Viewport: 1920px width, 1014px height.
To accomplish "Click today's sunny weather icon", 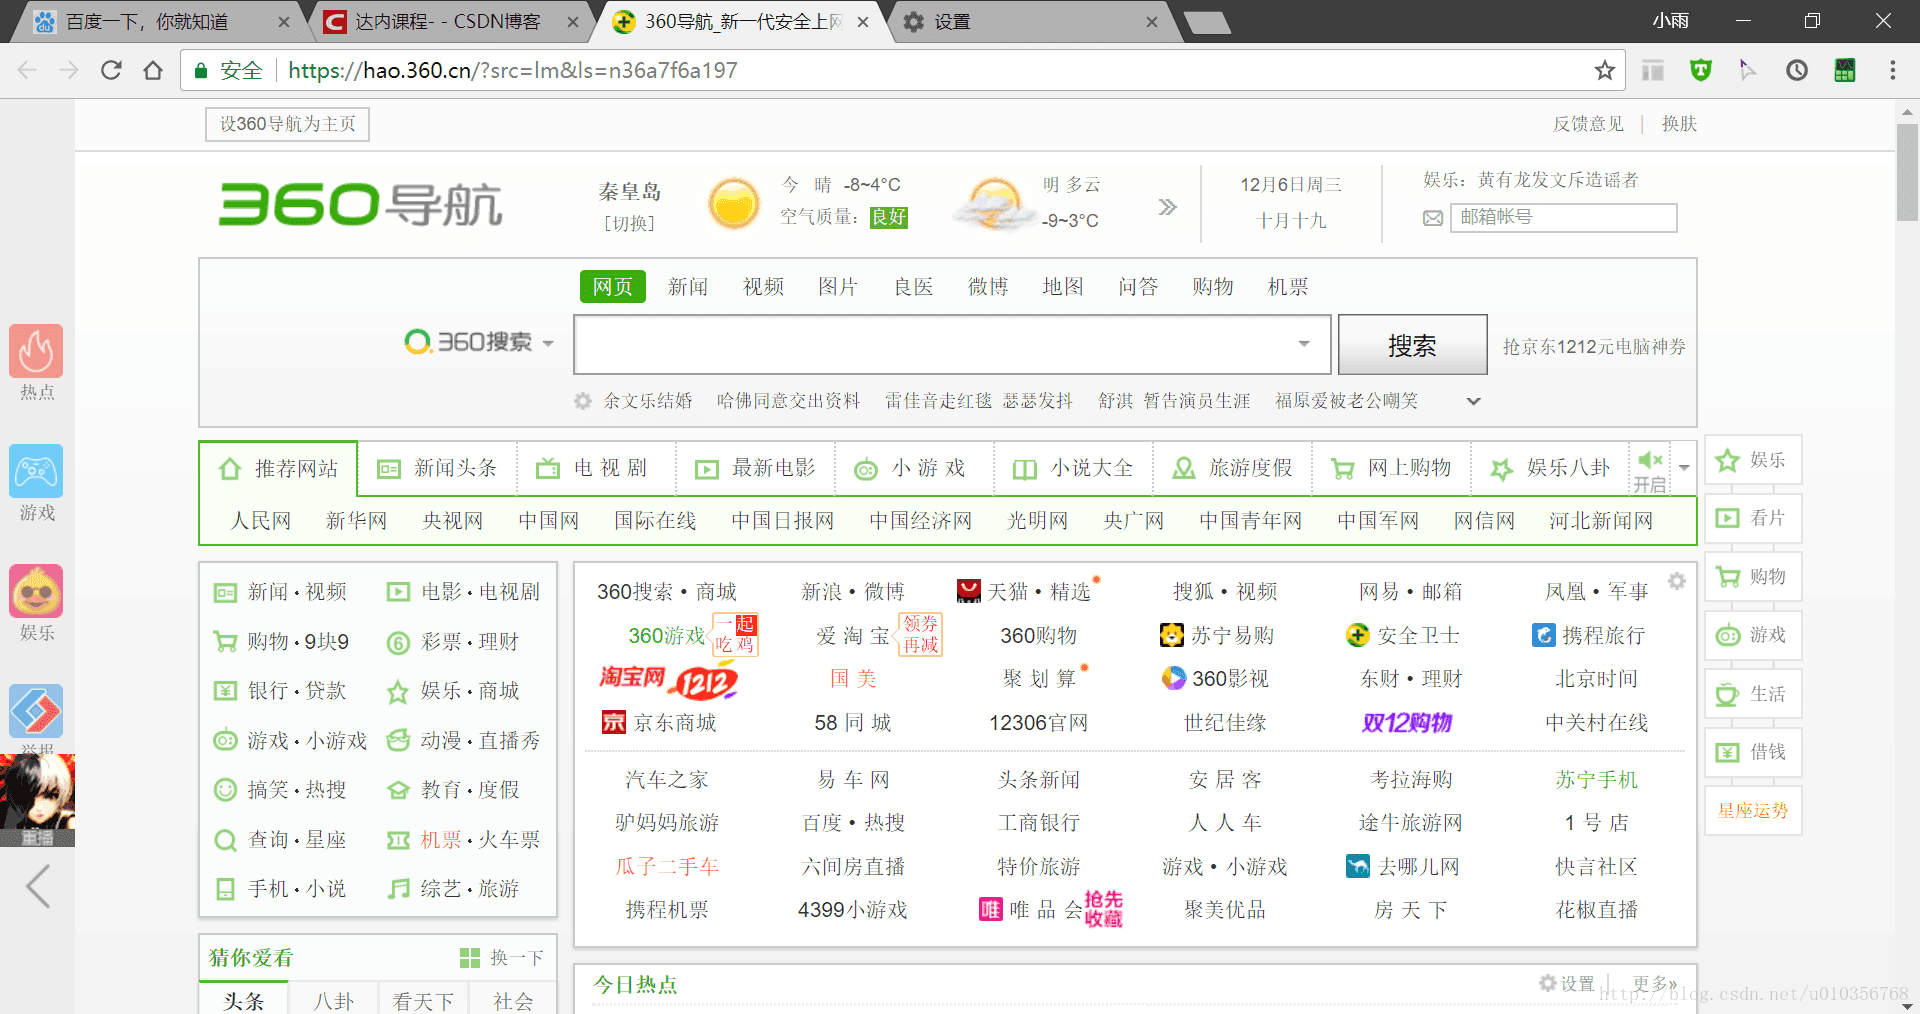I will tap(734, 204).
